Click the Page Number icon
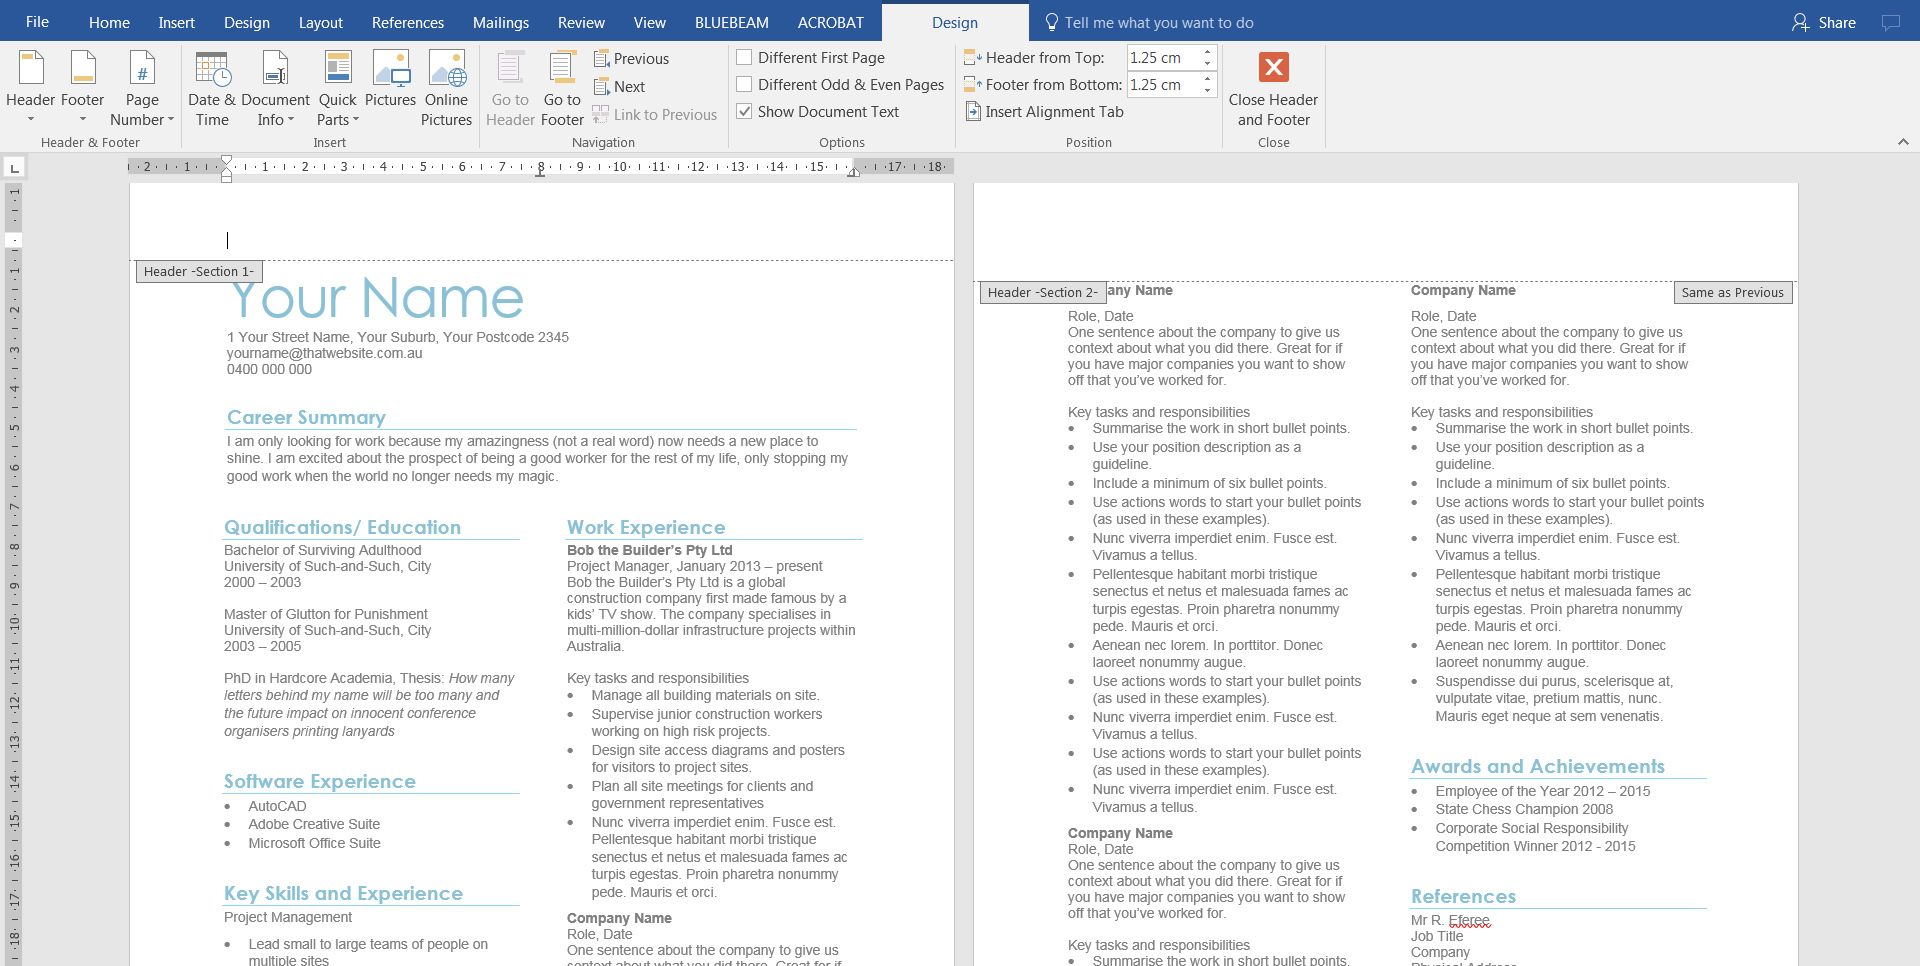This screenshot has width=1920, height=966. coord(142,68)
